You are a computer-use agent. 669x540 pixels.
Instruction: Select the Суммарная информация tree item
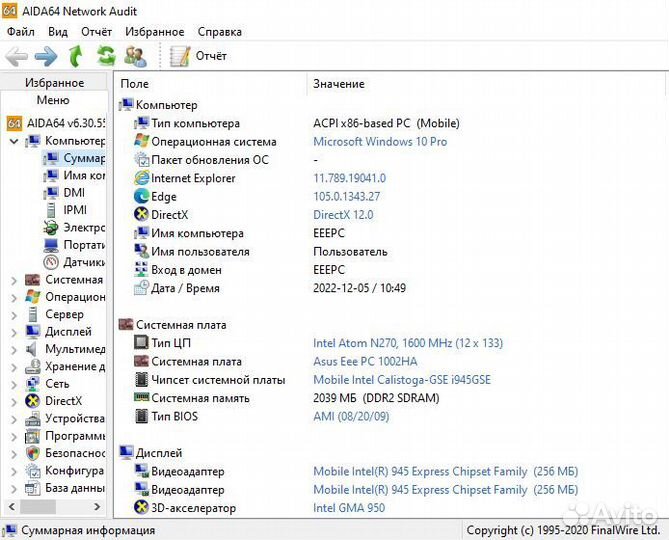click(x=75, y=158)
